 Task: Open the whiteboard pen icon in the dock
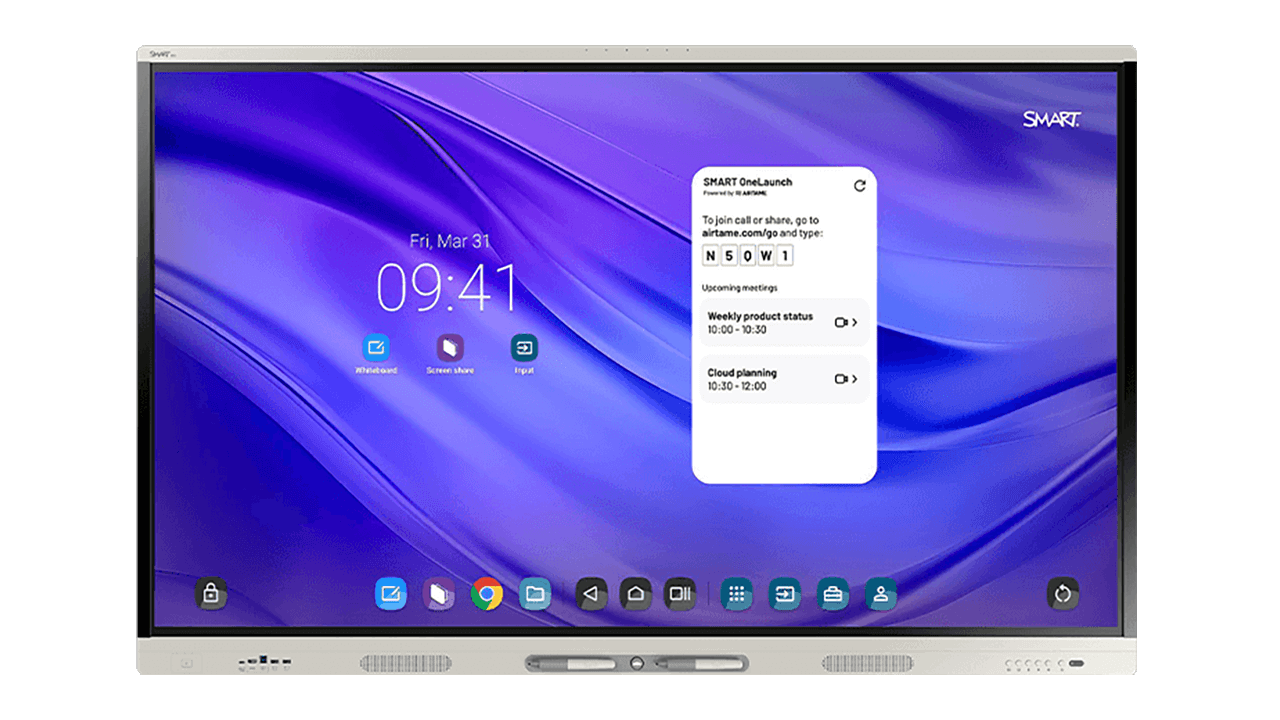click(x=391, y=593)
